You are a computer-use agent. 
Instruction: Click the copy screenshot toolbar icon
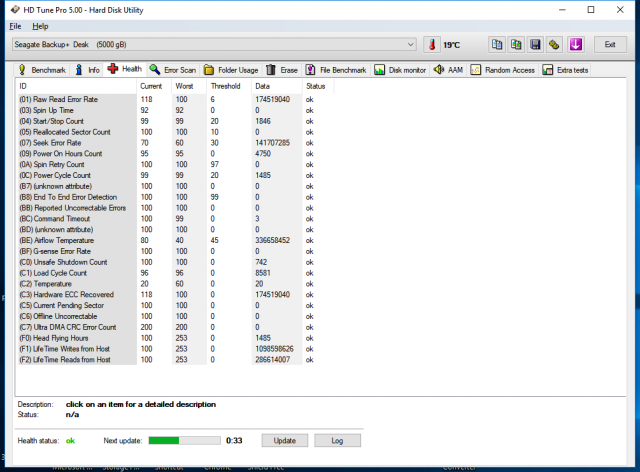pos(517,45)
